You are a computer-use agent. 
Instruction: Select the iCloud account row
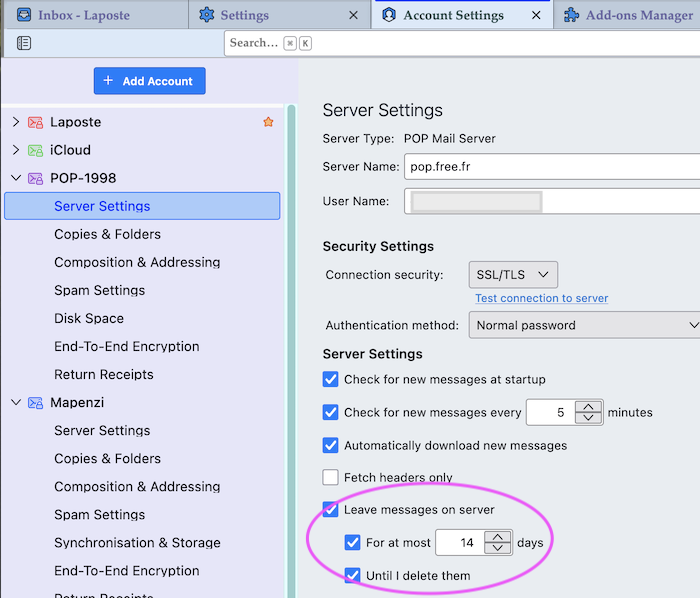coord(142,150)
